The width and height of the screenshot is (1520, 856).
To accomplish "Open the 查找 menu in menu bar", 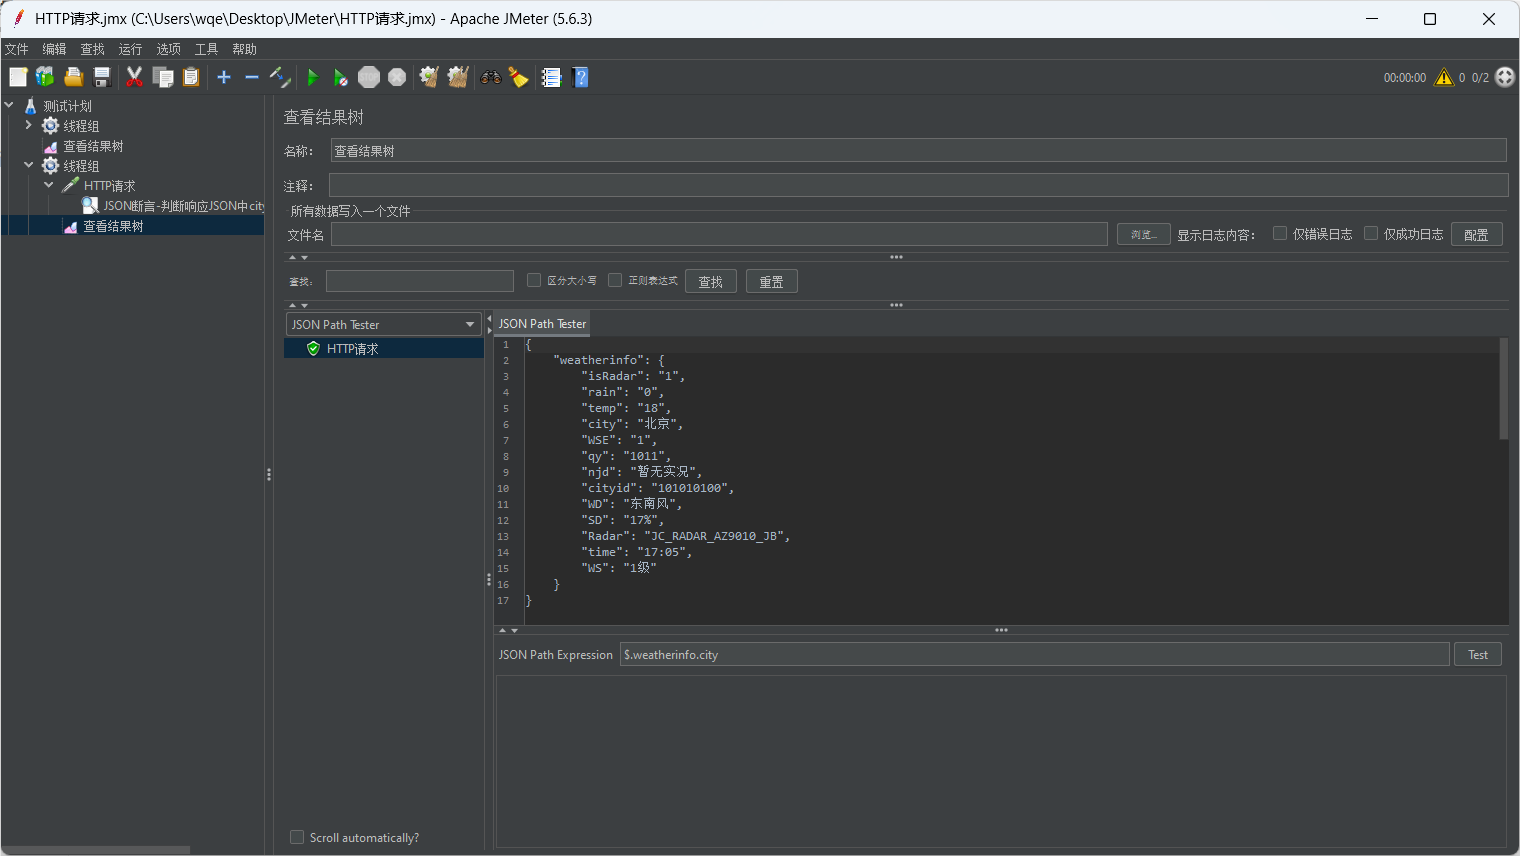I will tap(92, 49).
